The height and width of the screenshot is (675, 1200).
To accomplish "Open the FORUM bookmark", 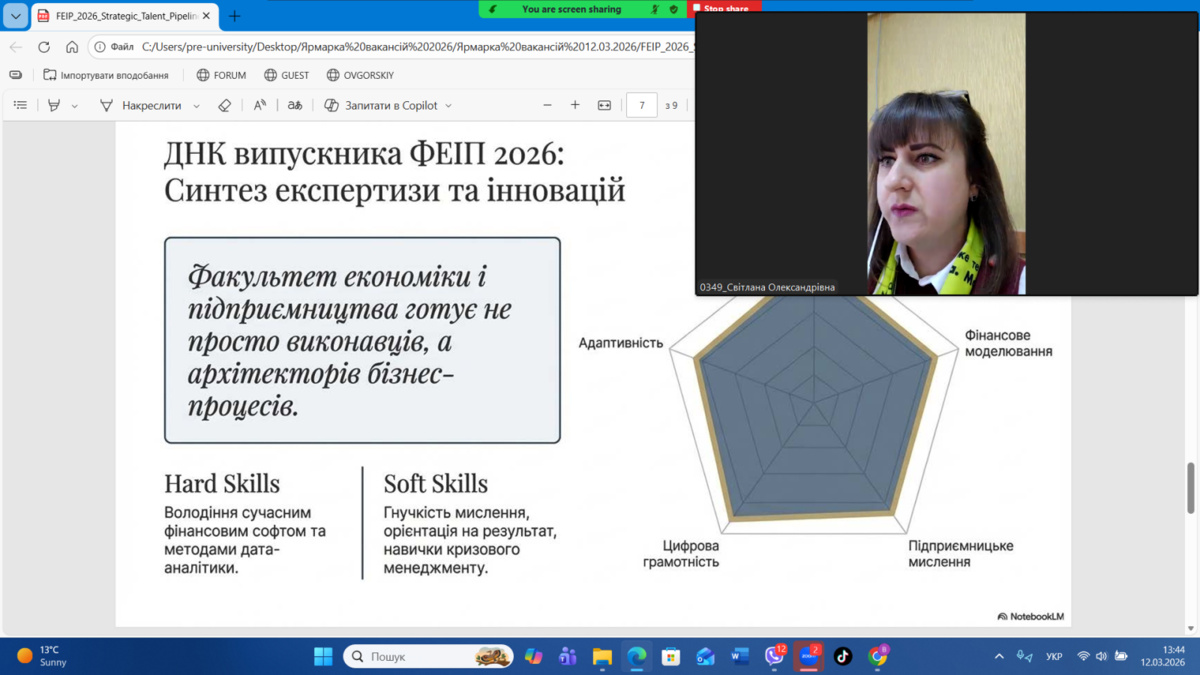I will tap(221, 75).
